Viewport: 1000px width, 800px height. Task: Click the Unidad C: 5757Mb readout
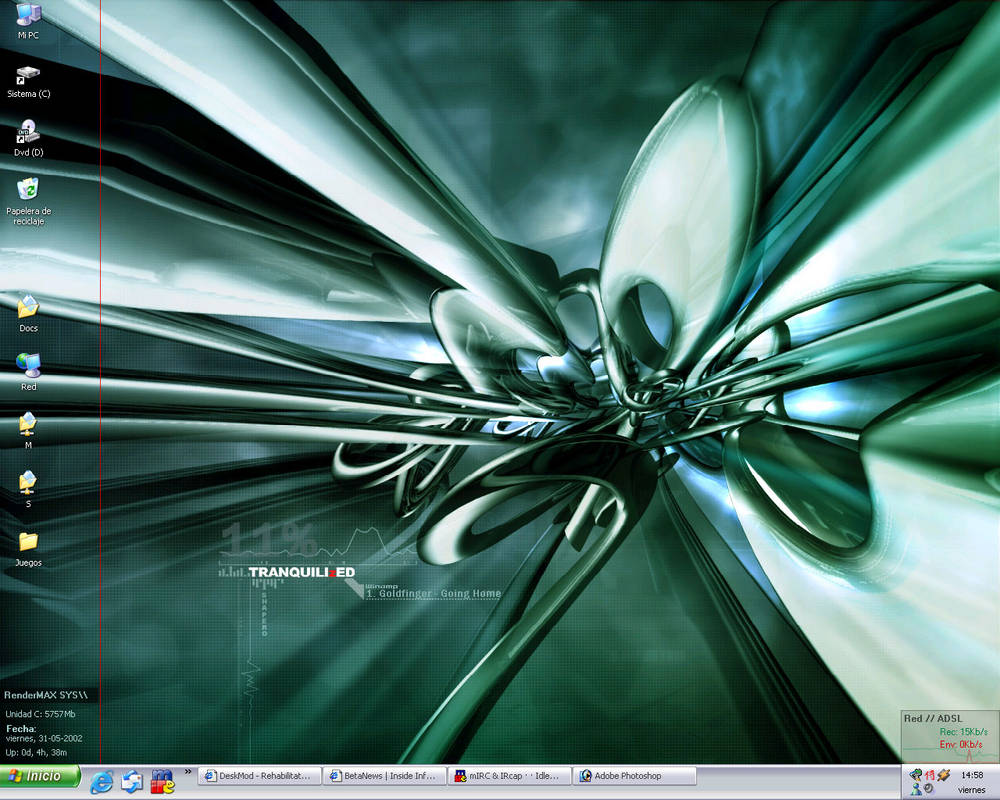pos(40,714)
